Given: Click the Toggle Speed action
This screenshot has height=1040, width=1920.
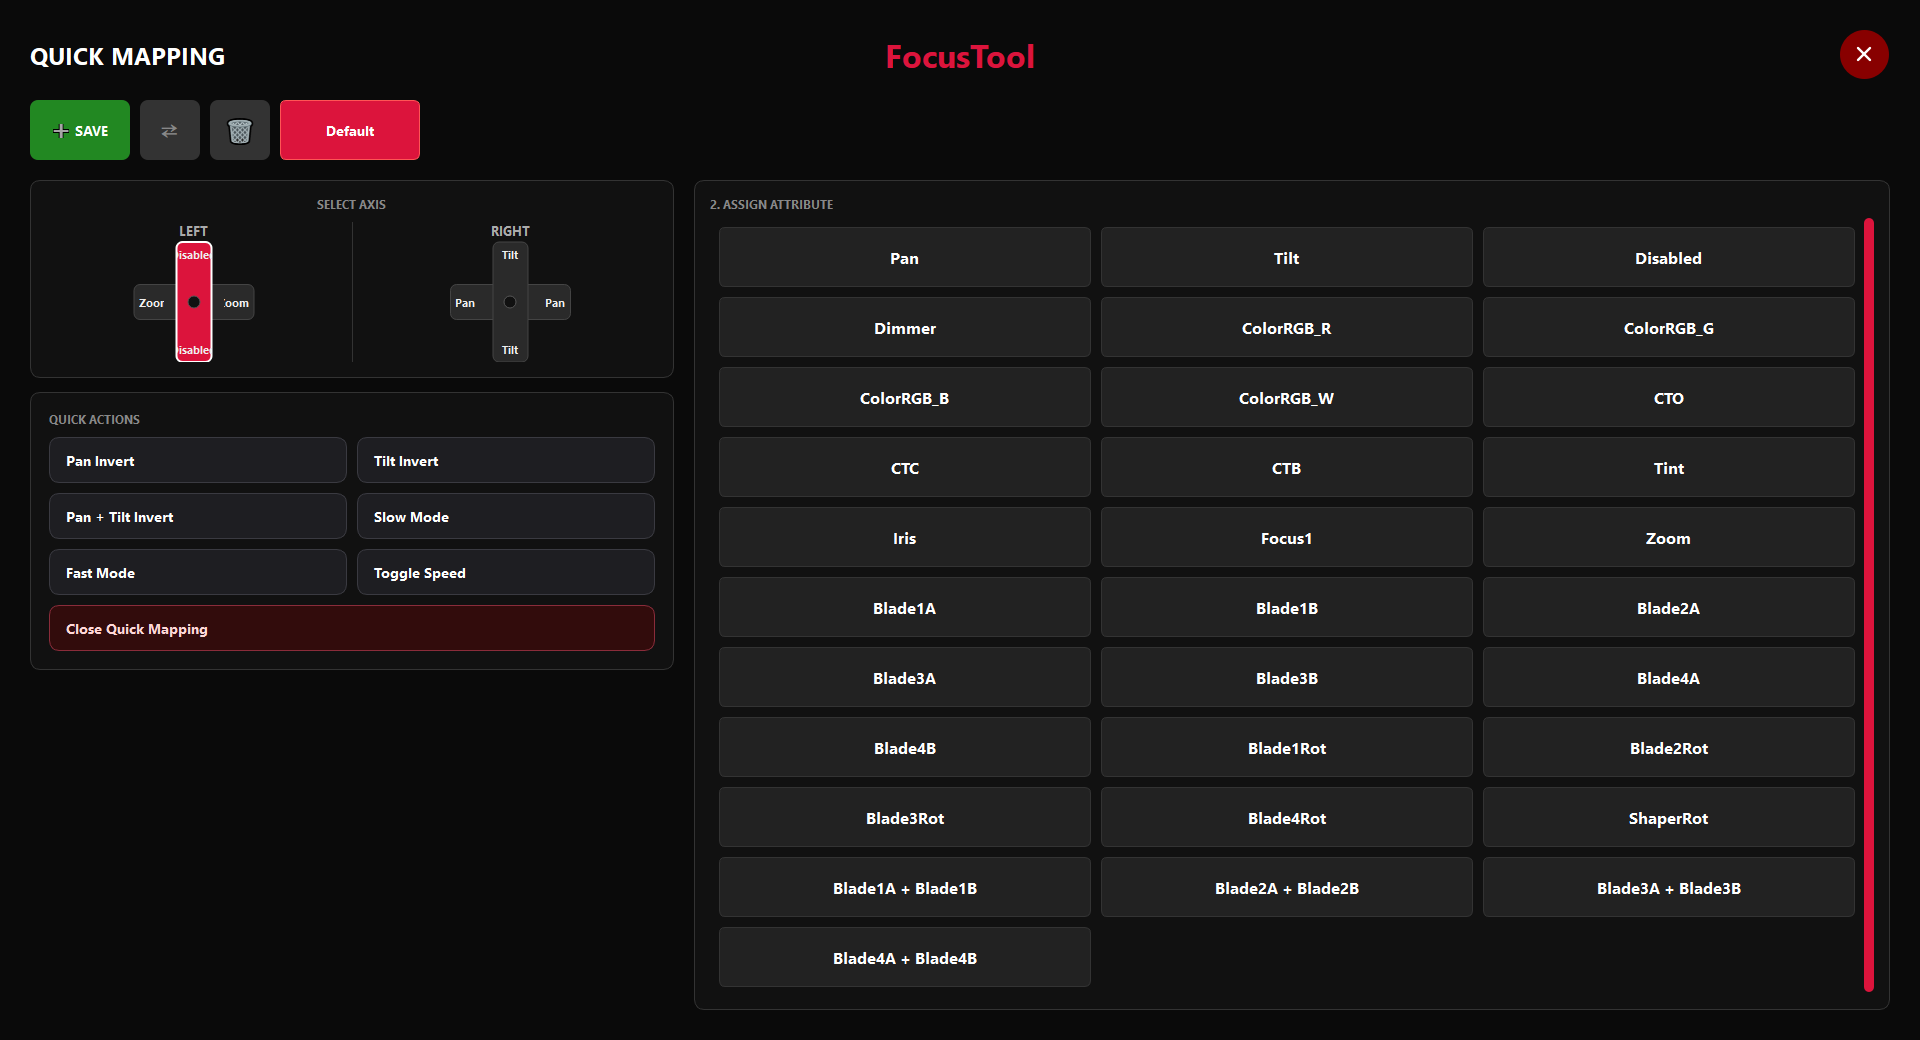Looking at the screenshot, I should tap(506, 572).
